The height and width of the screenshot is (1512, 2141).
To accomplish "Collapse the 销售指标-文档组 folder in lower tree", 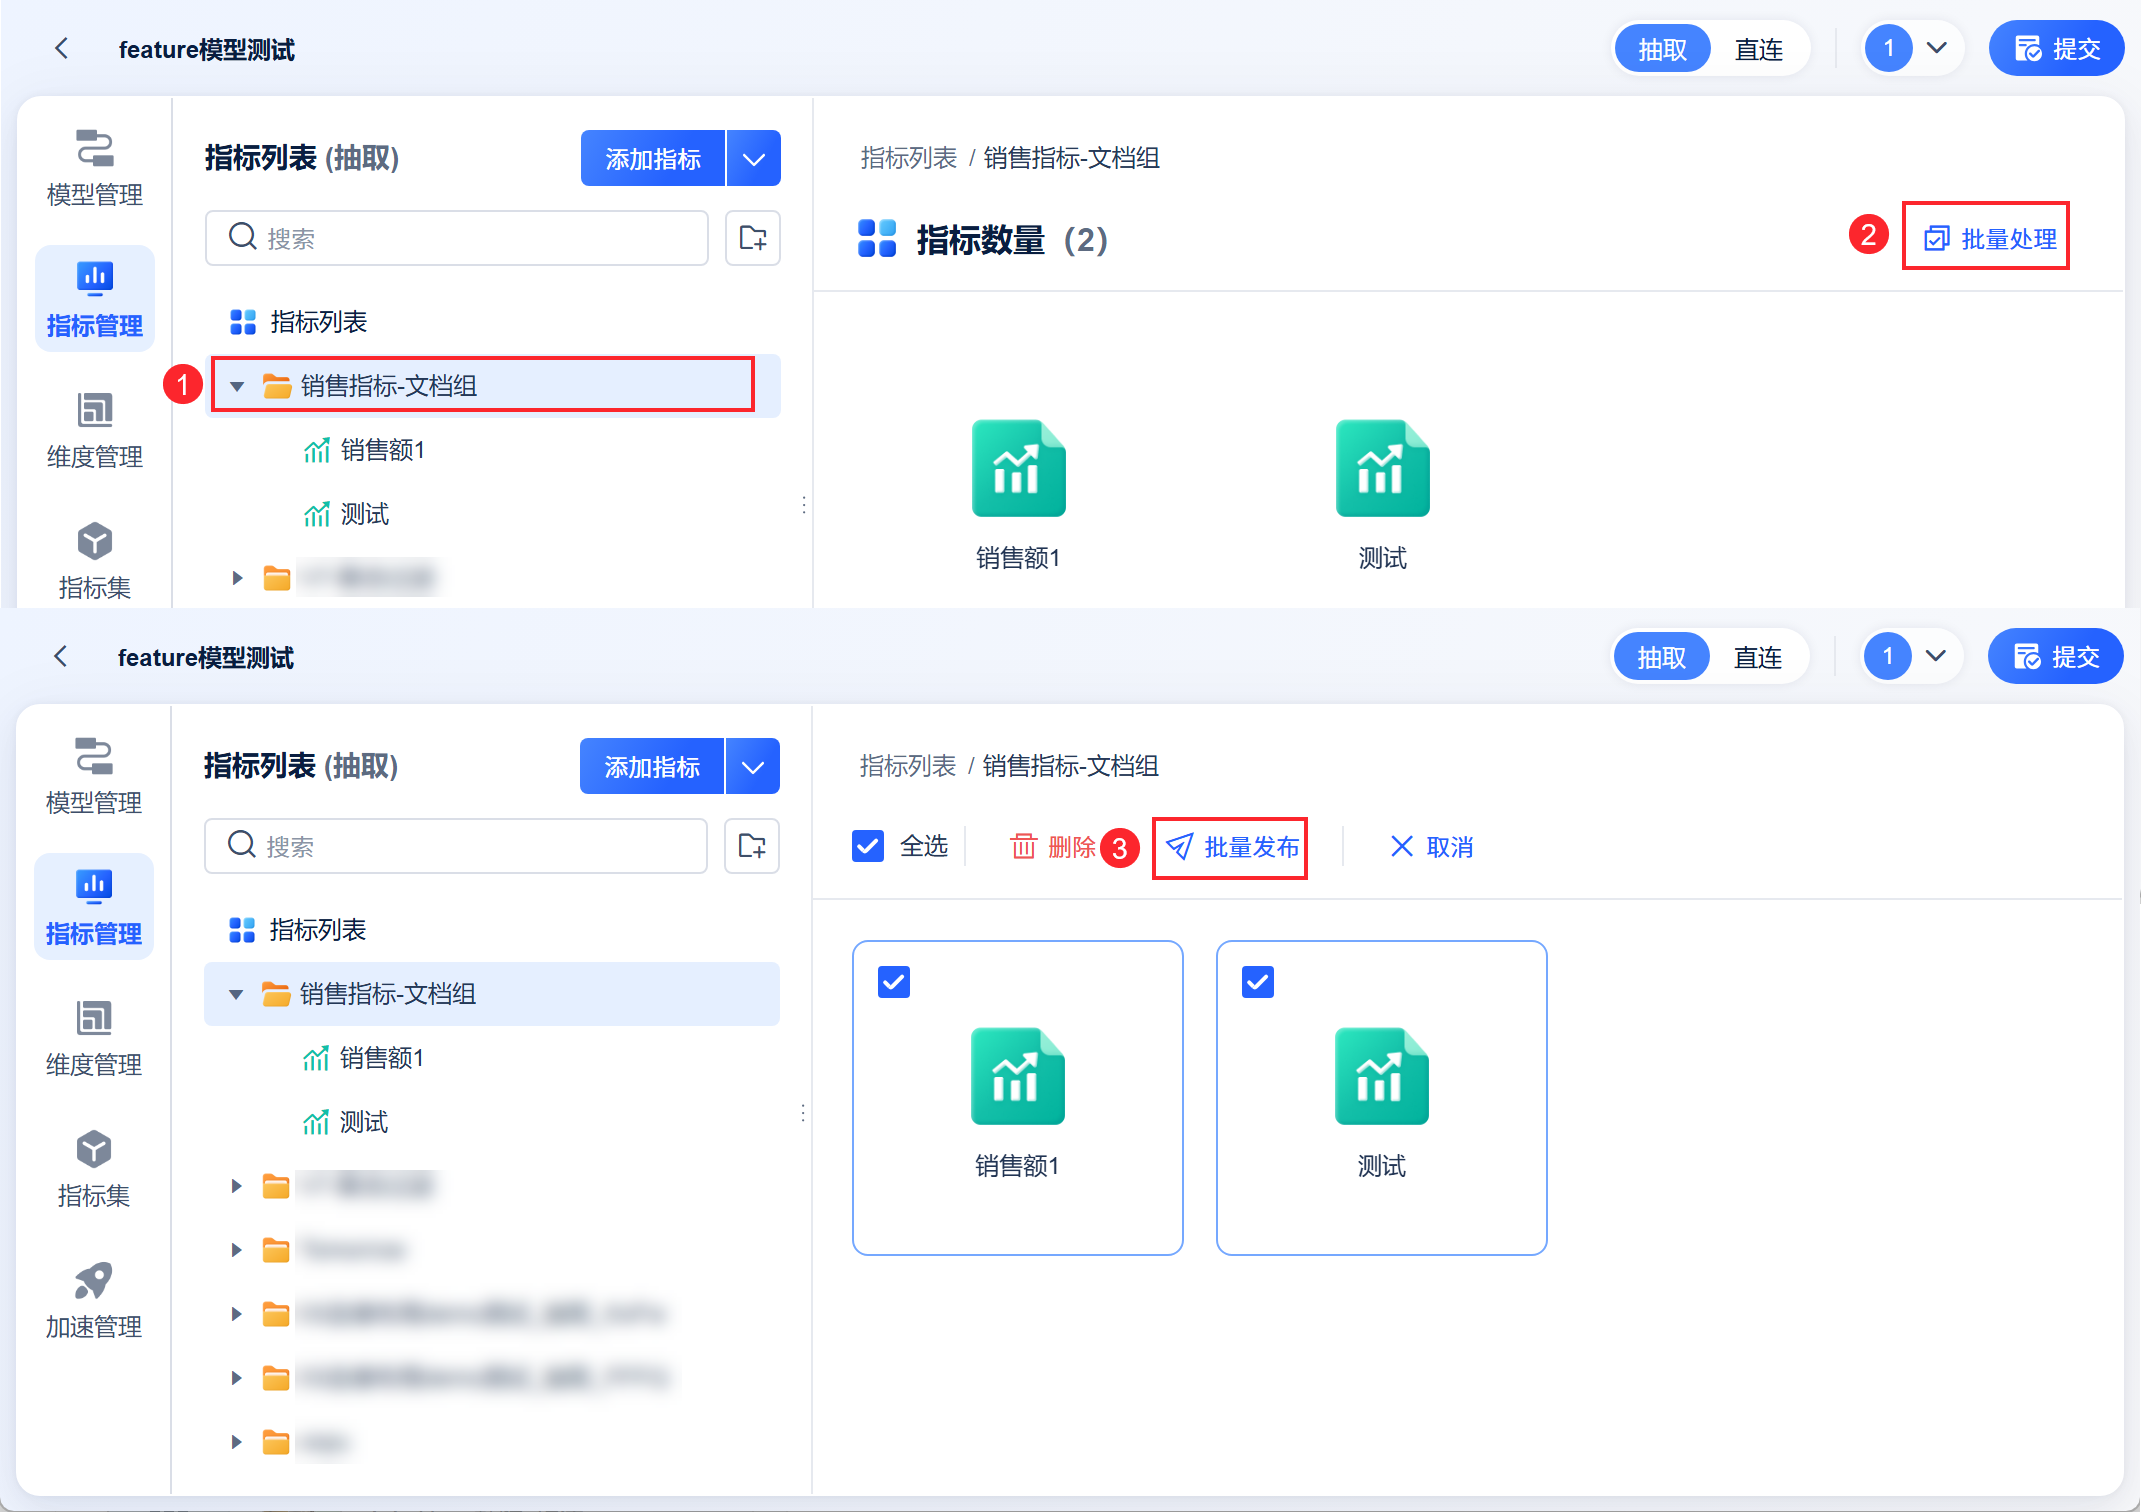I will tap(237, 994).
